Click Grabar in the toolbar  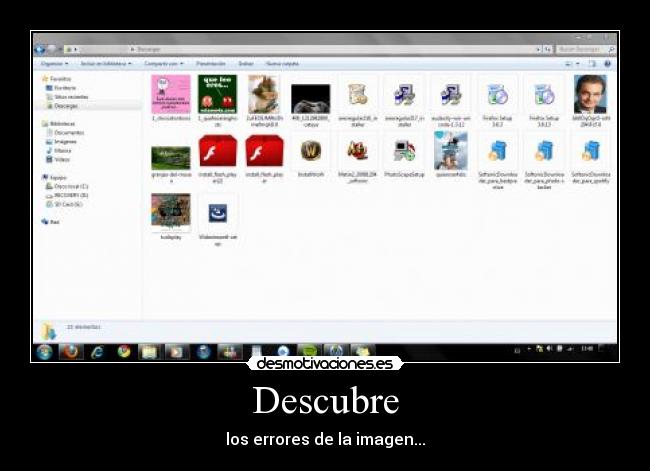pos(246,64)
